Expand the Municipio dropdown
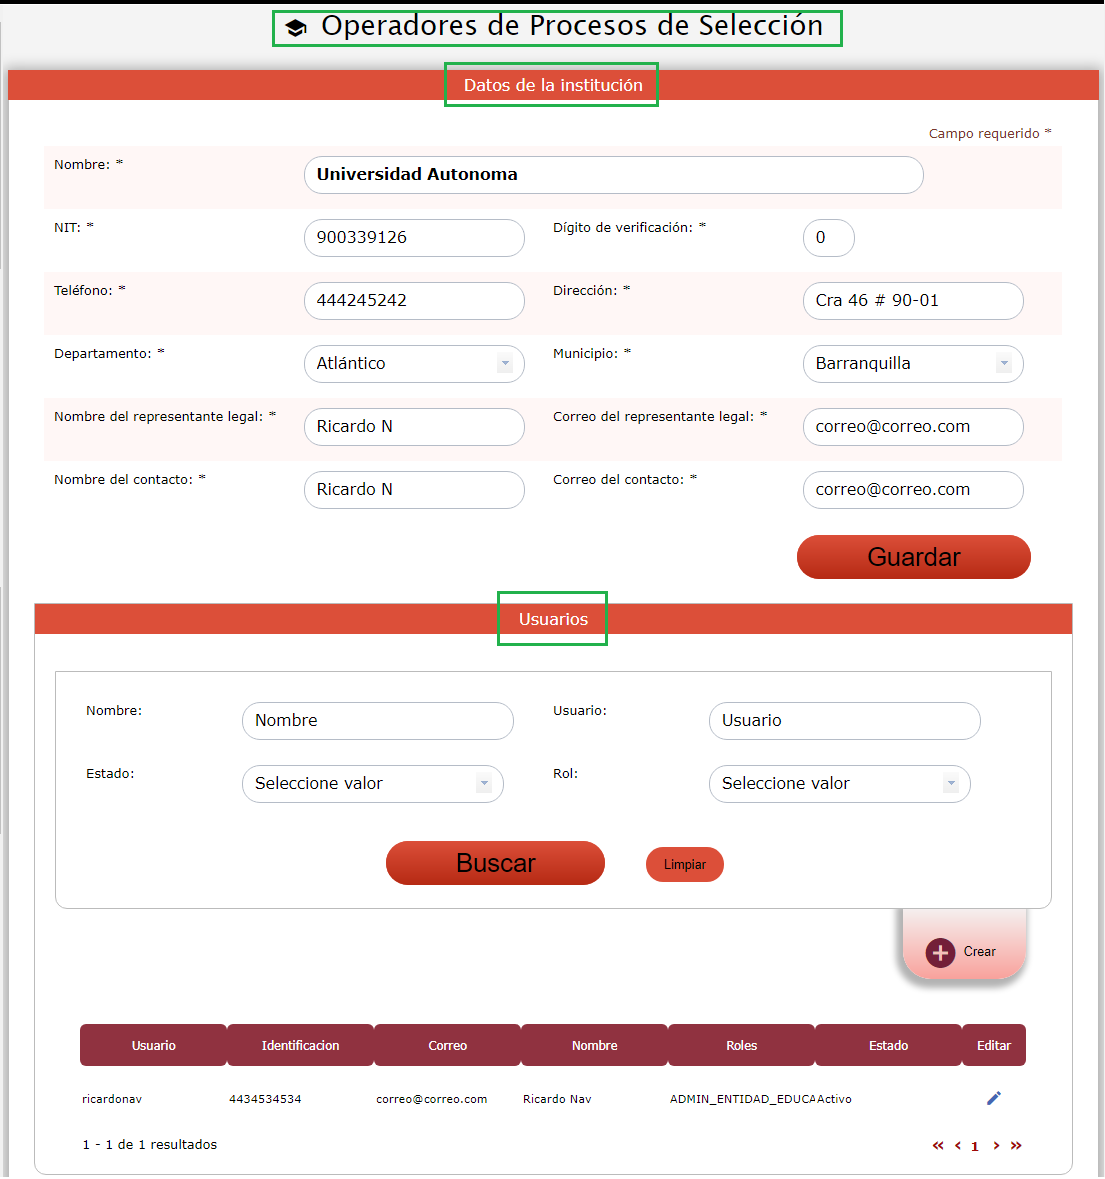 [912, 364]
